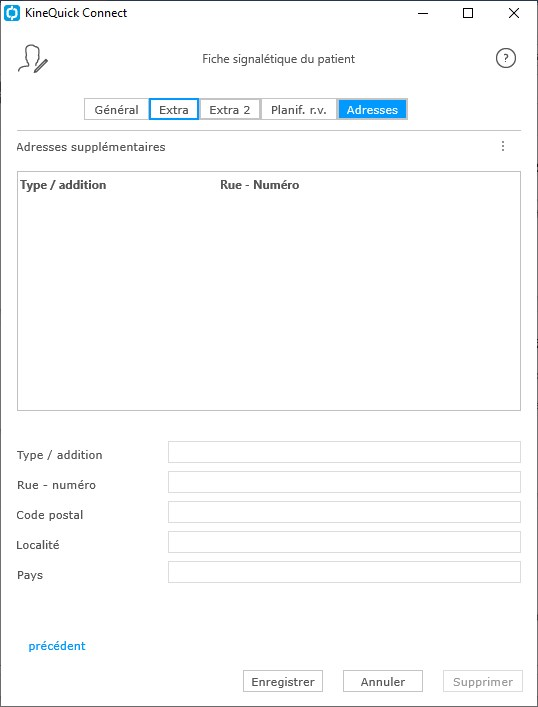Click the Type / addition input field
Image resolution: width=538 pixels, height=707 pixels.
pyautogui.click(x=344, y=452)
